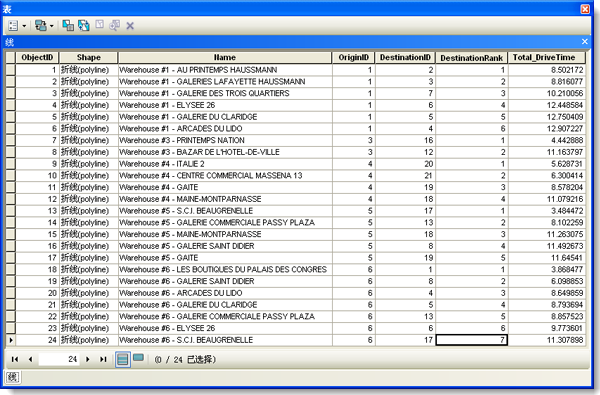Click Select By Attributes toolbar icon

[x=68, y=25]
